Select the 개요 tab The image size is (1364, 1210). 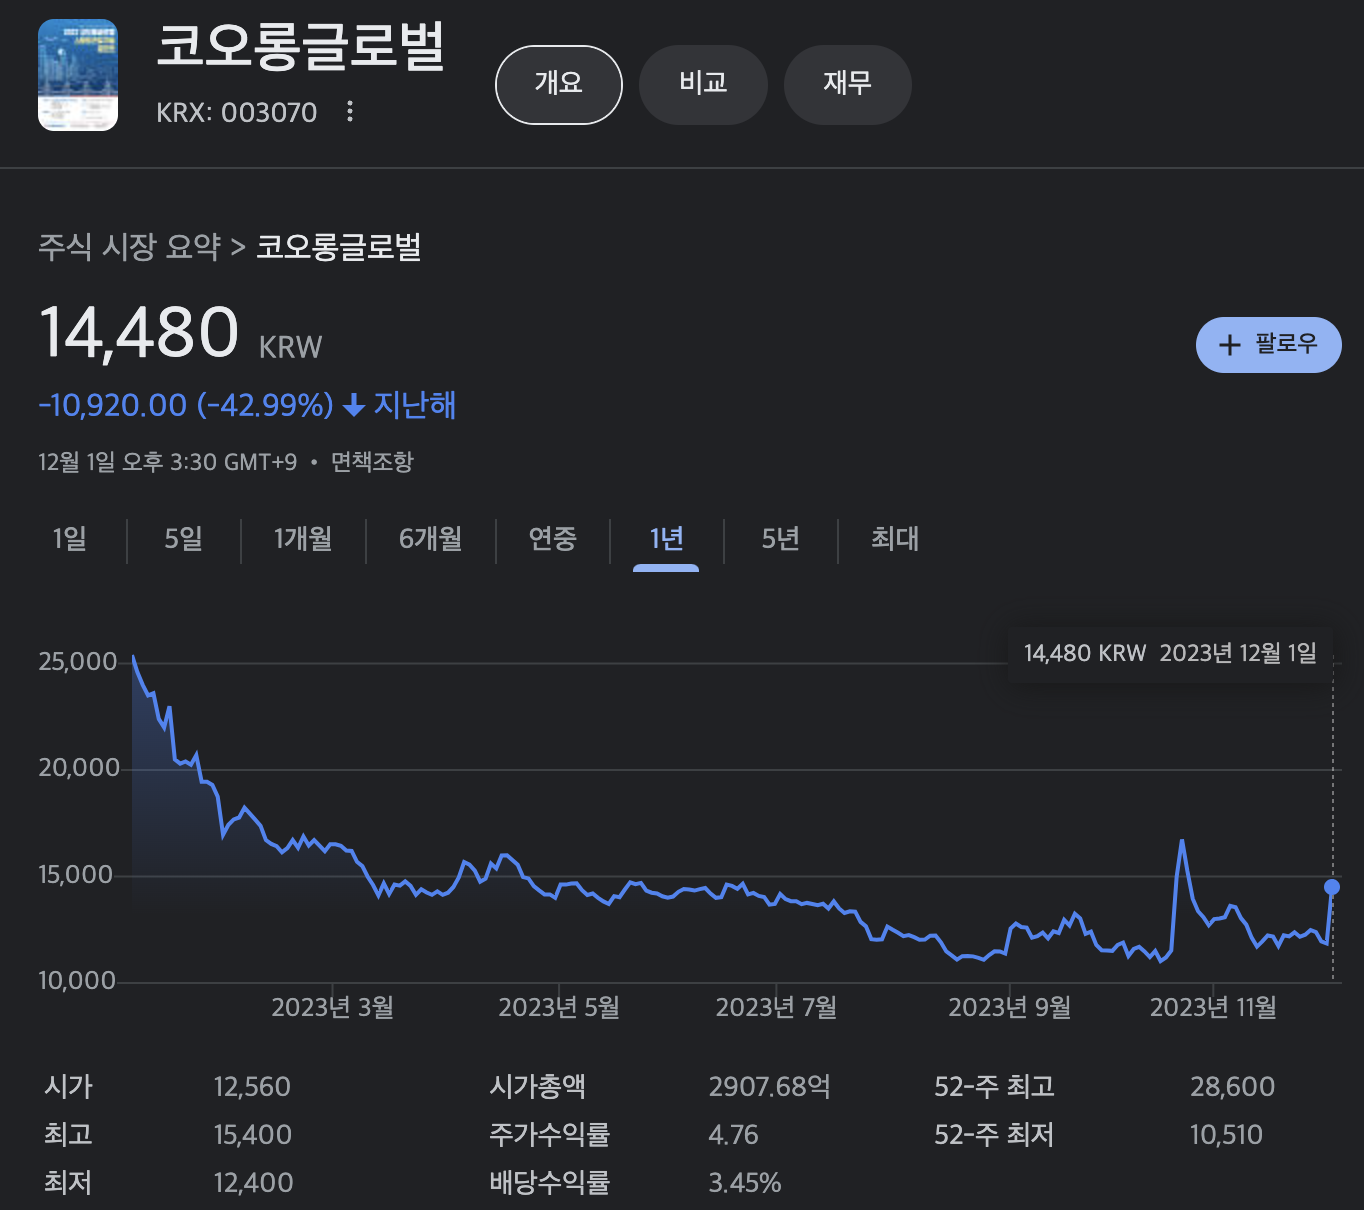point(559,84)
